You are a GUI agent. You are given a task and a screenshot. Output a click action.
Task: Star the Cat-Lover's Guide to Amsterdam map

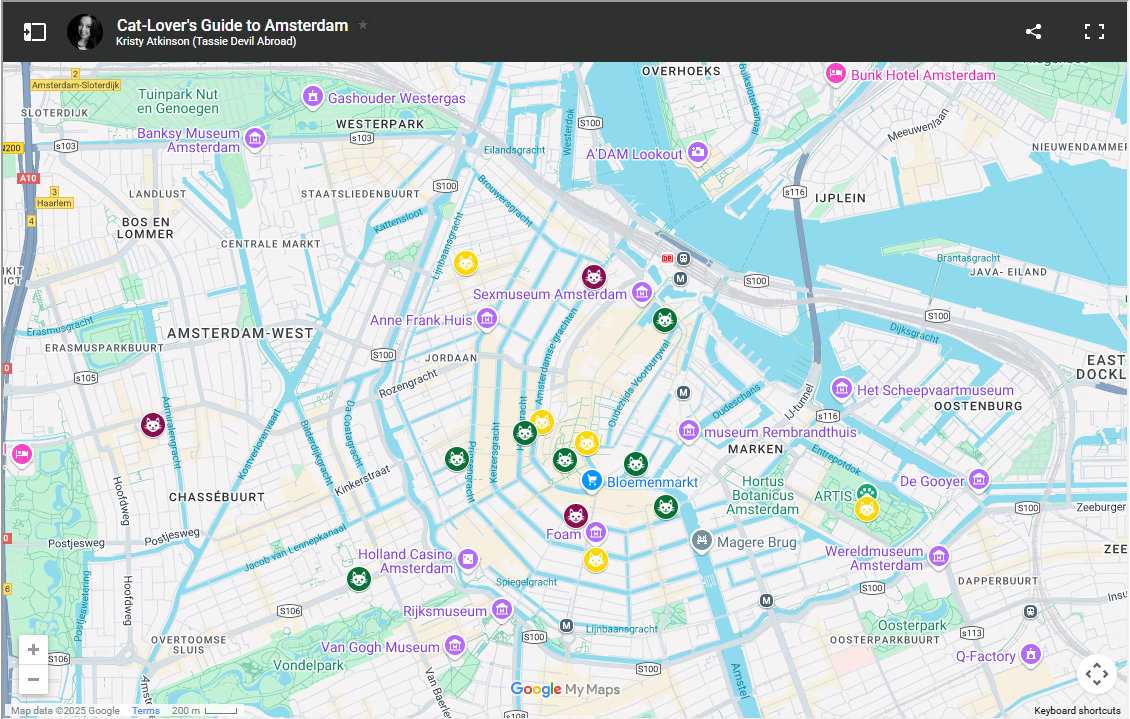[363, 24]
